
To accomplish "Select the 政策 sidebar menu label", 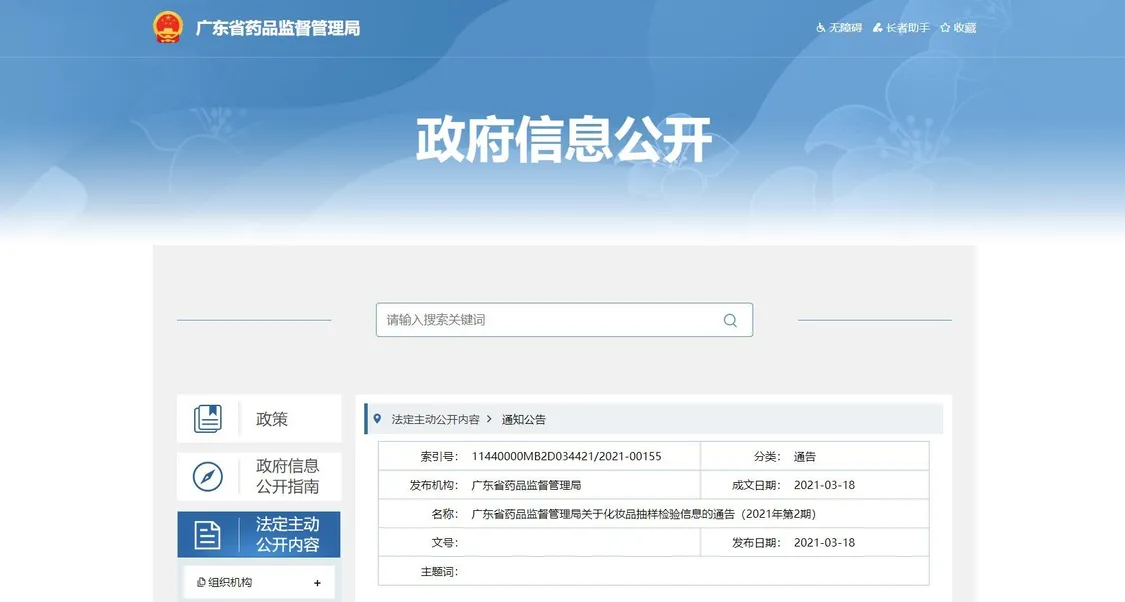I will (x=272, y=419).
